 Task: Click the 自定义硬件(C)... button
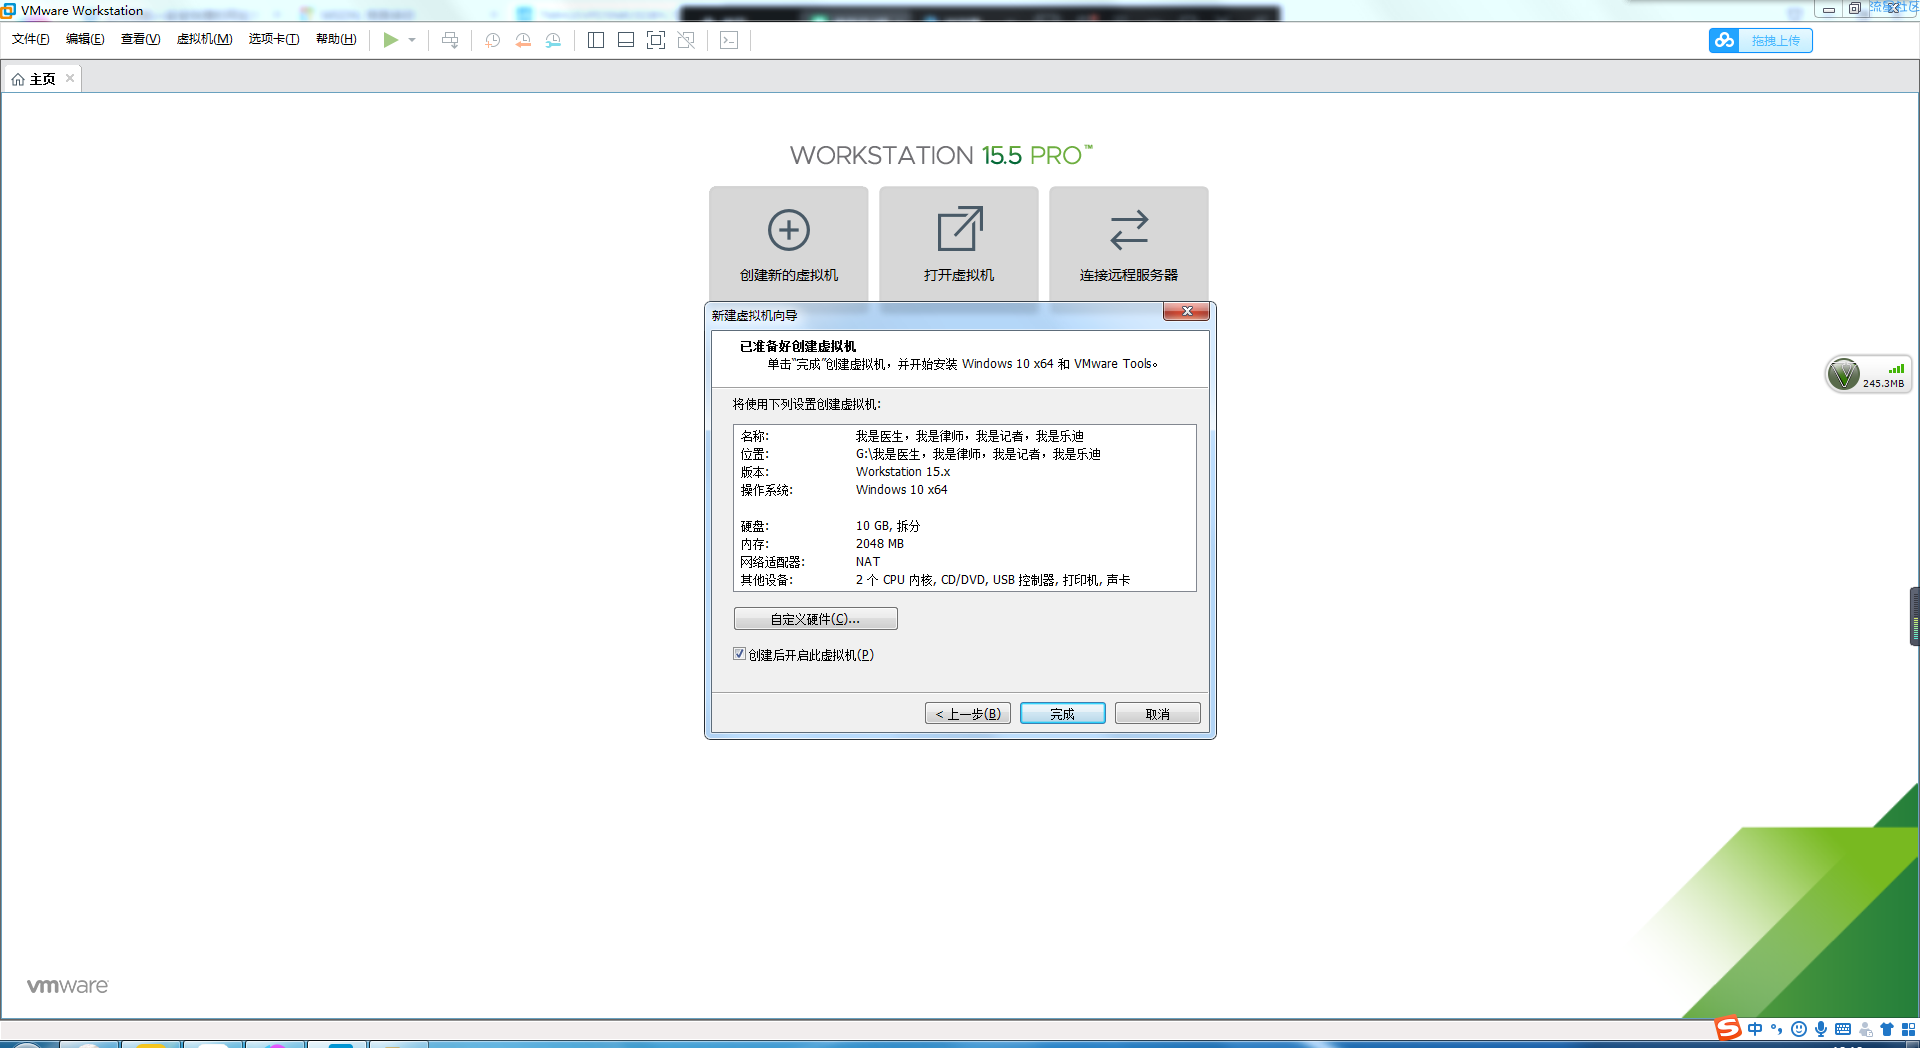click(815, 619)
